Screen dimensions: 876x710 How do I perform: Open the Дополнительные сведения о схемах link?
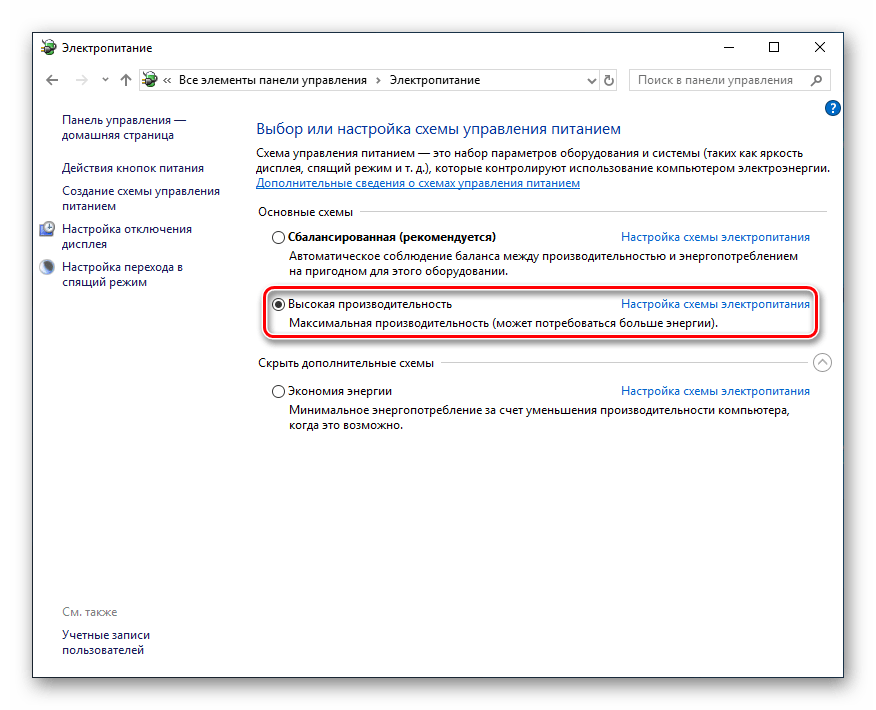[x=417, y=184]
